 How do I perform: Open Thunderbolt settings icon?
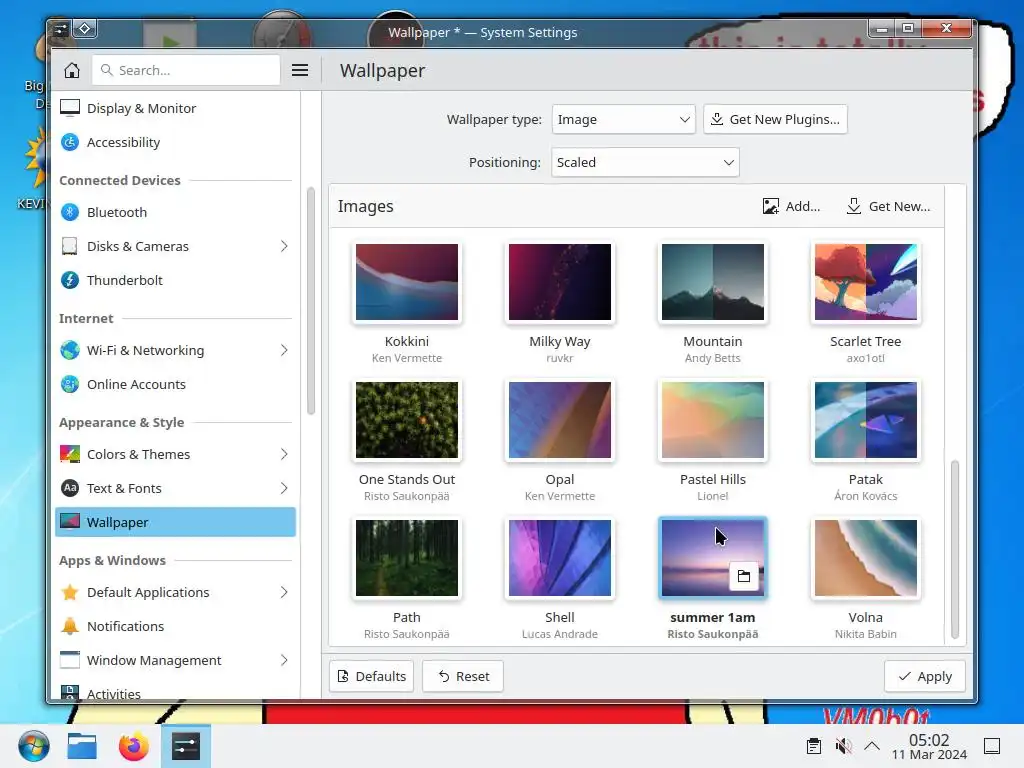70,280
